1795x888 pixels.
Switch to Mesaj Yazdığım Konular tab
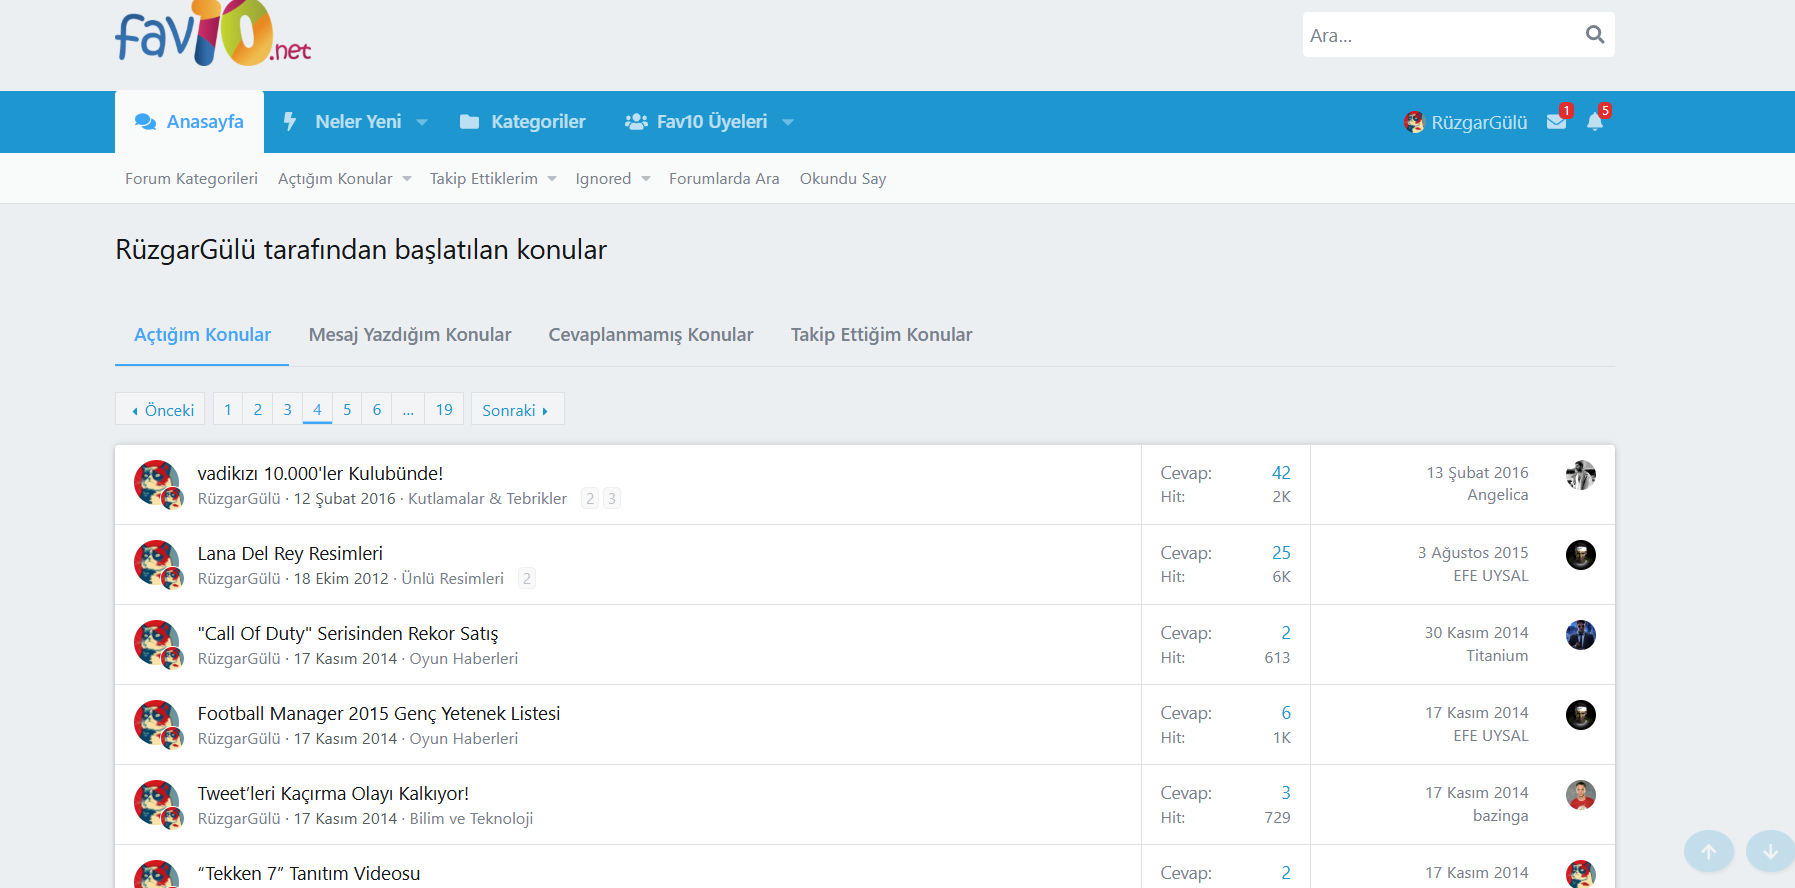pyautogui.click(x=409, y=335)
